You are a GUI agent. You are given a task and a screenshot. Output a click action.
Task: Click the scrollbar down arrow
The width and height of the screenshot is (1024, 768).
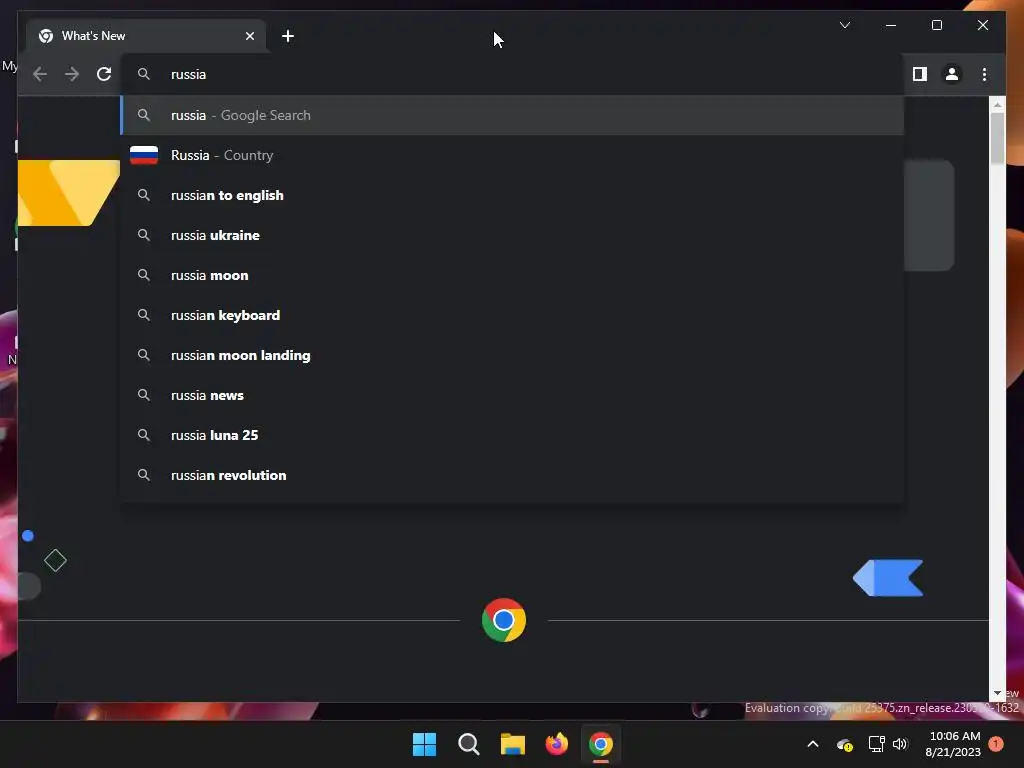[x=997, y=693]
